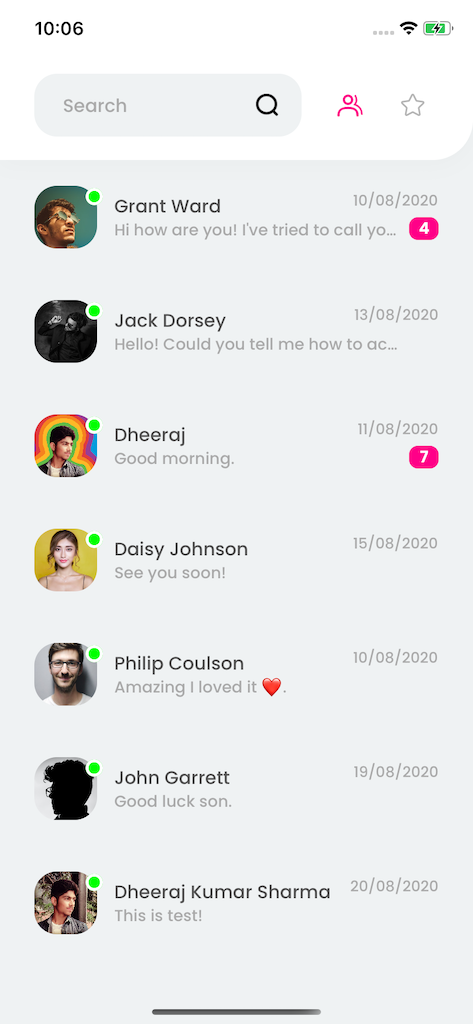473x1024 pixels.
Task: Open Grant Ward's unread badge 4
Action: click(423, 229)
